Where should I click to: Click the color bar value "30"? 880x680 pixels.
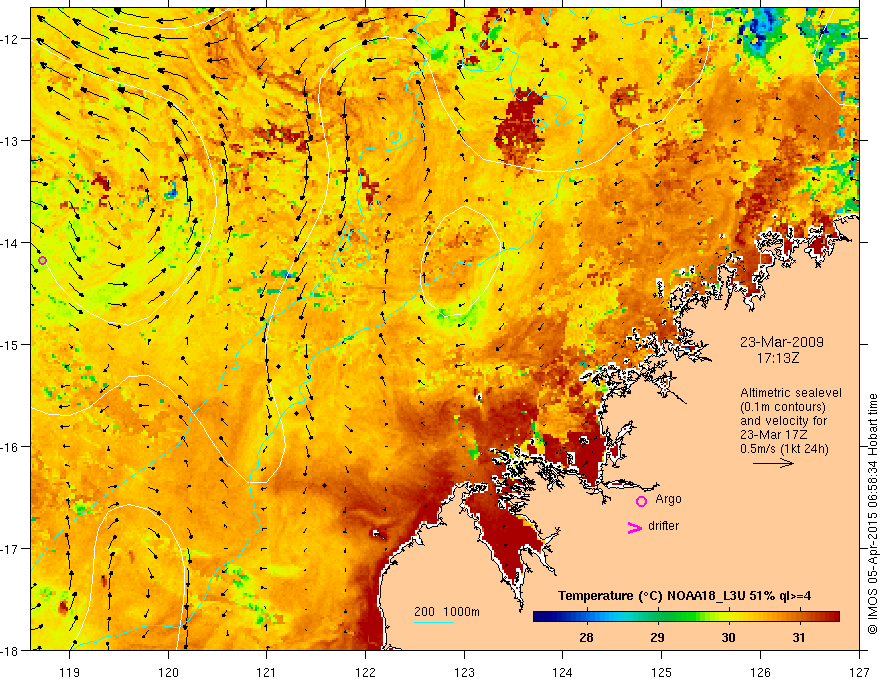click(x=728, y=637)
